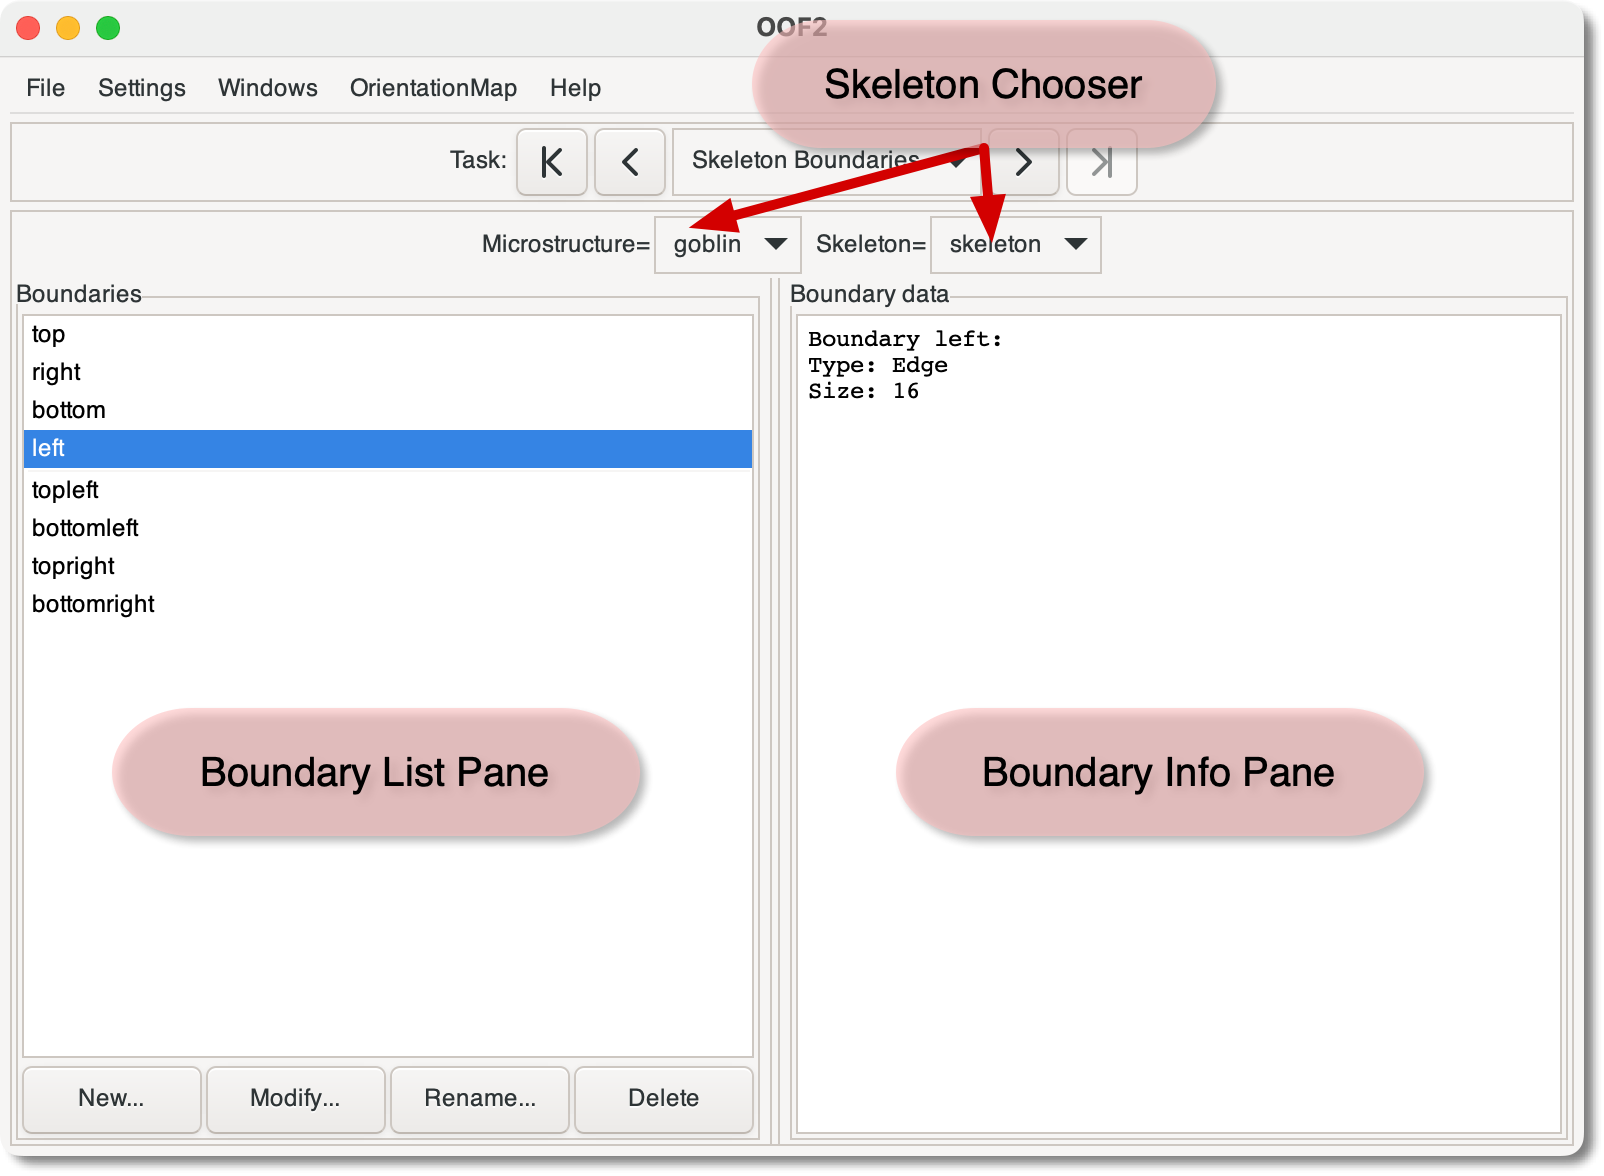Go to the first task page
Viewport: 1604px width, 1176px height.
tap(551, 162)
